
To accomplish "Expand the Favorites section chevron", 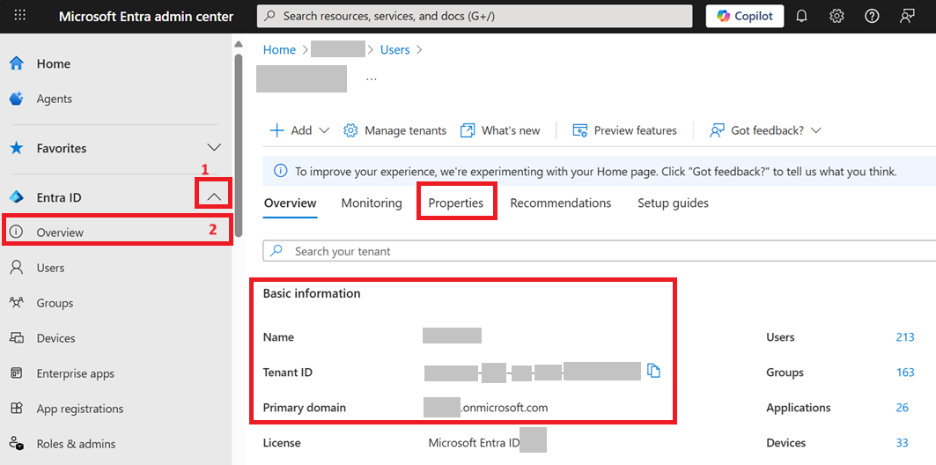I will (214, 147).
